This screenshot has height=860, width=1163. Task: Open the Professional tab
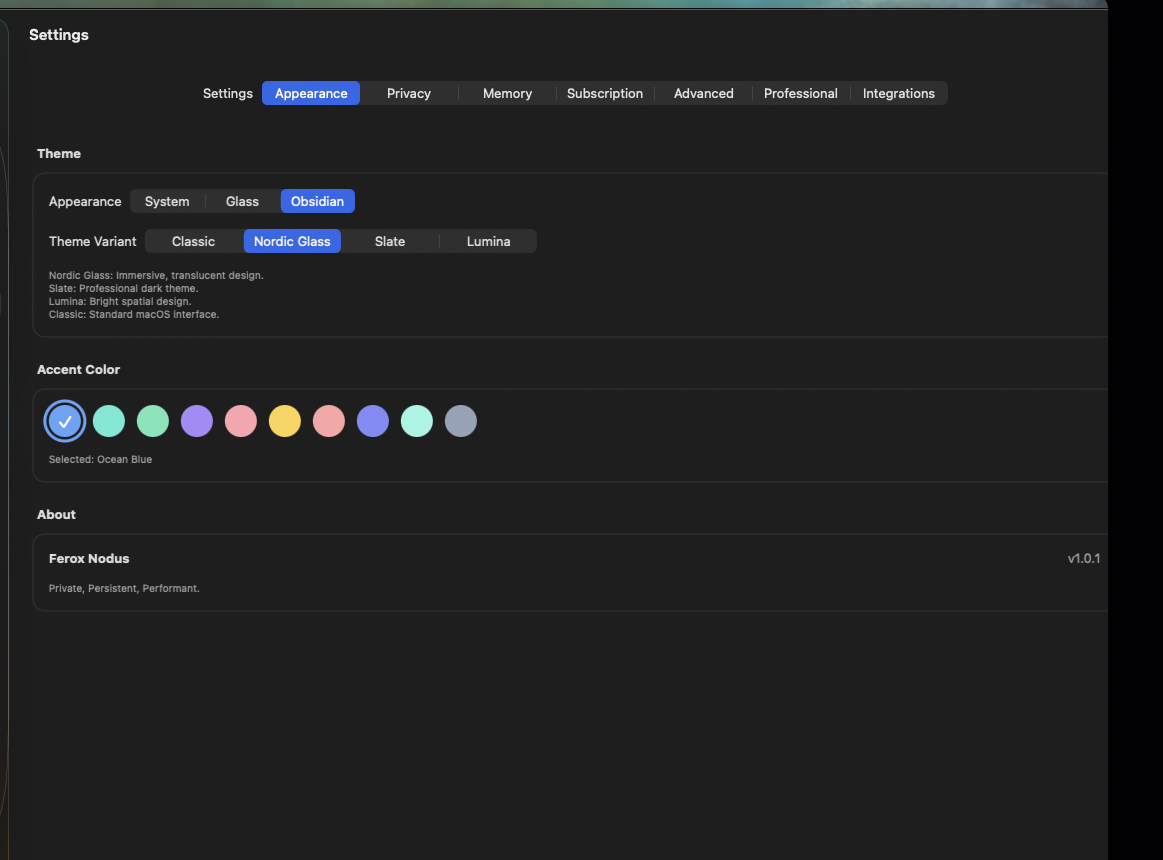pos(800,93)
